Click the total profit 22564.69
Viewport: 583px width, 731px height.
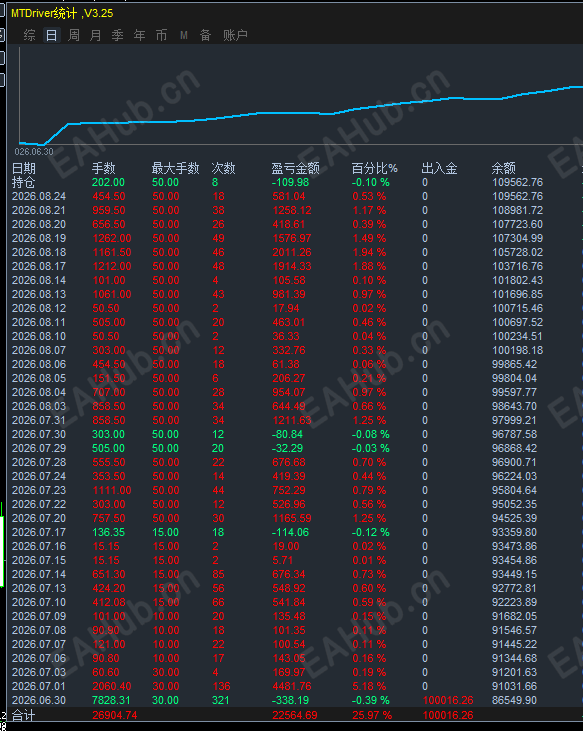click(295, 715)
